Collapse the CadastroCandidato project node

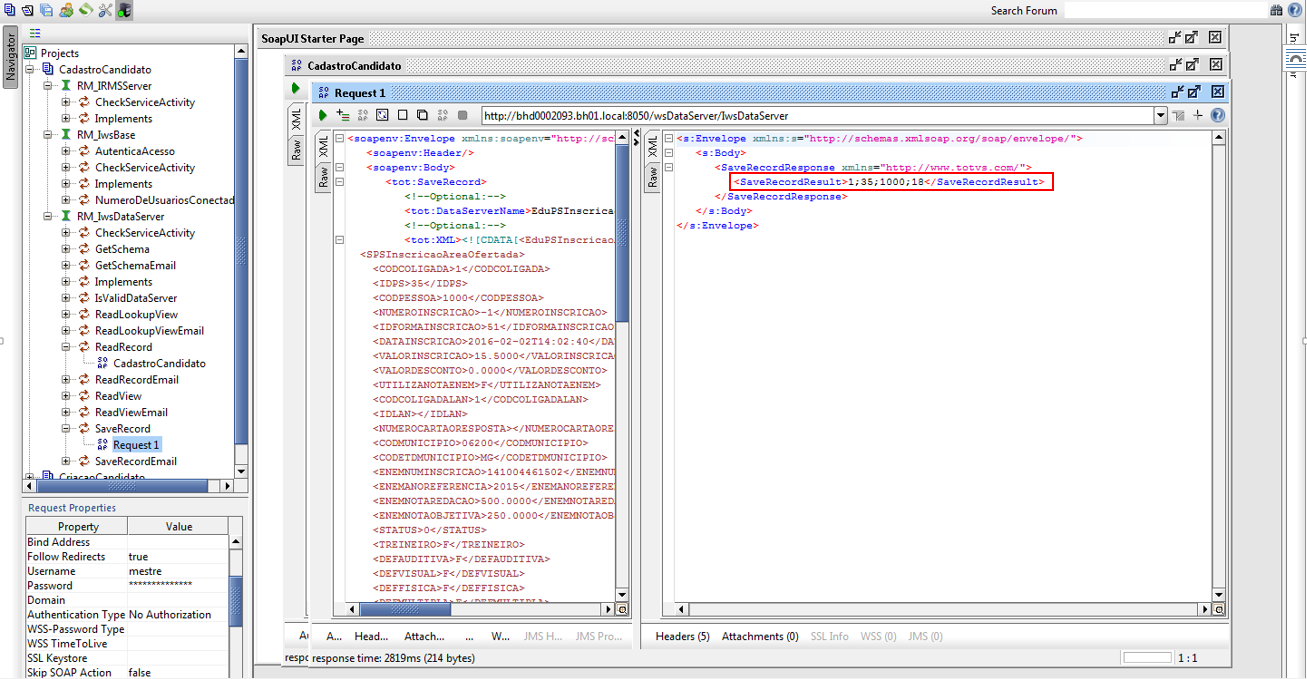(30, 70)
